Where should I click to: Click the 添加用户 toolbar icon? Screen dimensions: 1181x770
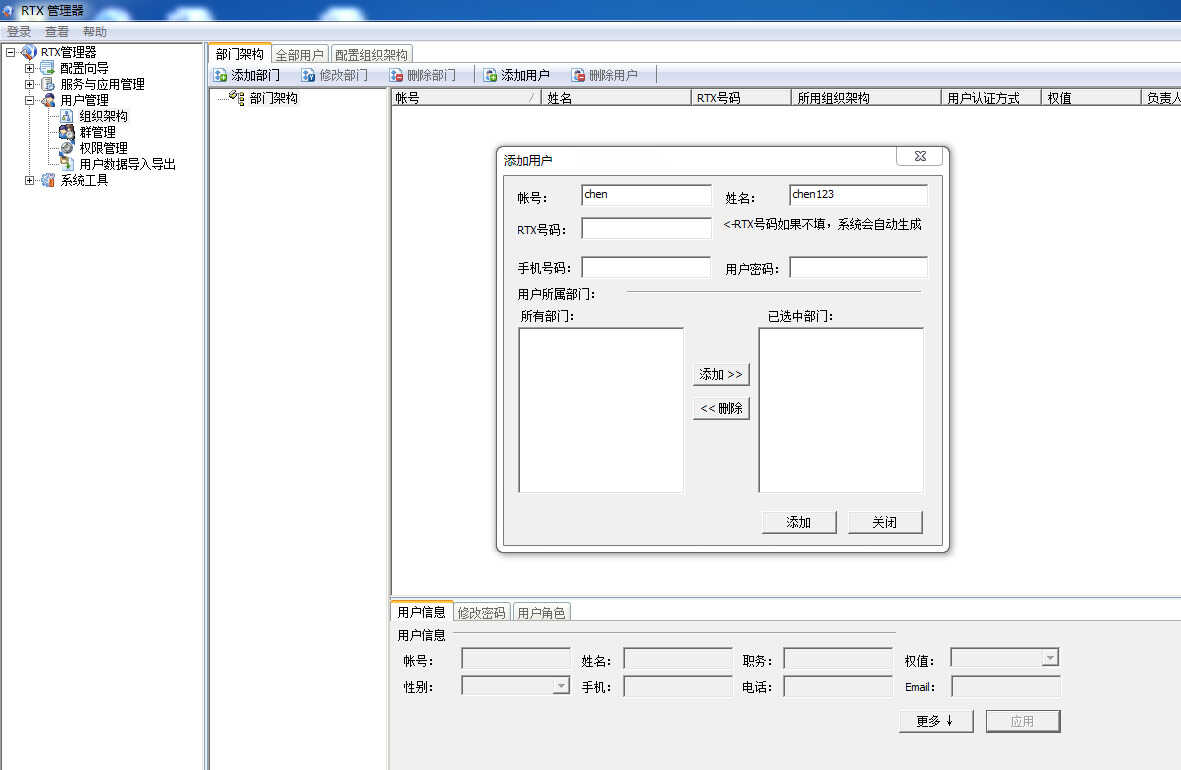click(x=490, y=75)
